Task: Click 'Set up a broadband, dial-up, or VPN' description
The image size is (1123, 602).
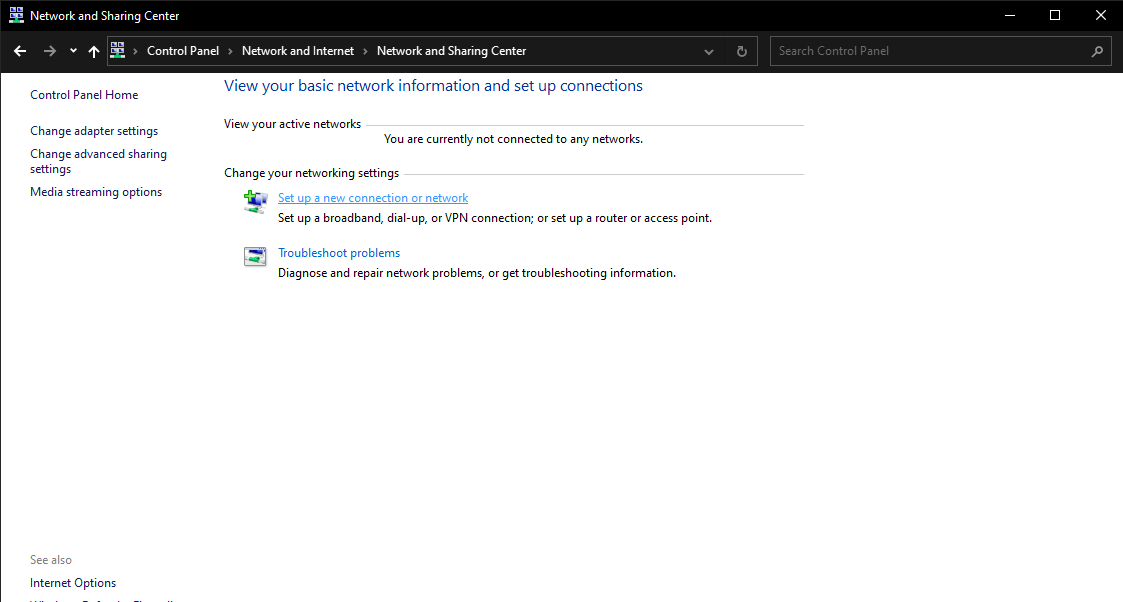Action: (495, 218)
